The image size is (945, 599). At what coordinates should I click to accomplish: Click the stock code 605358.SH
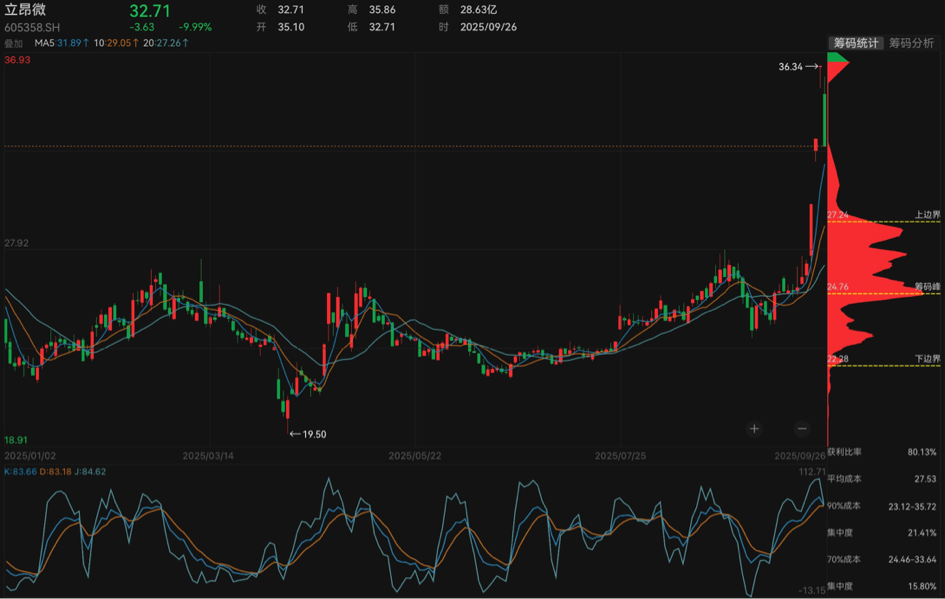(32, 28)
